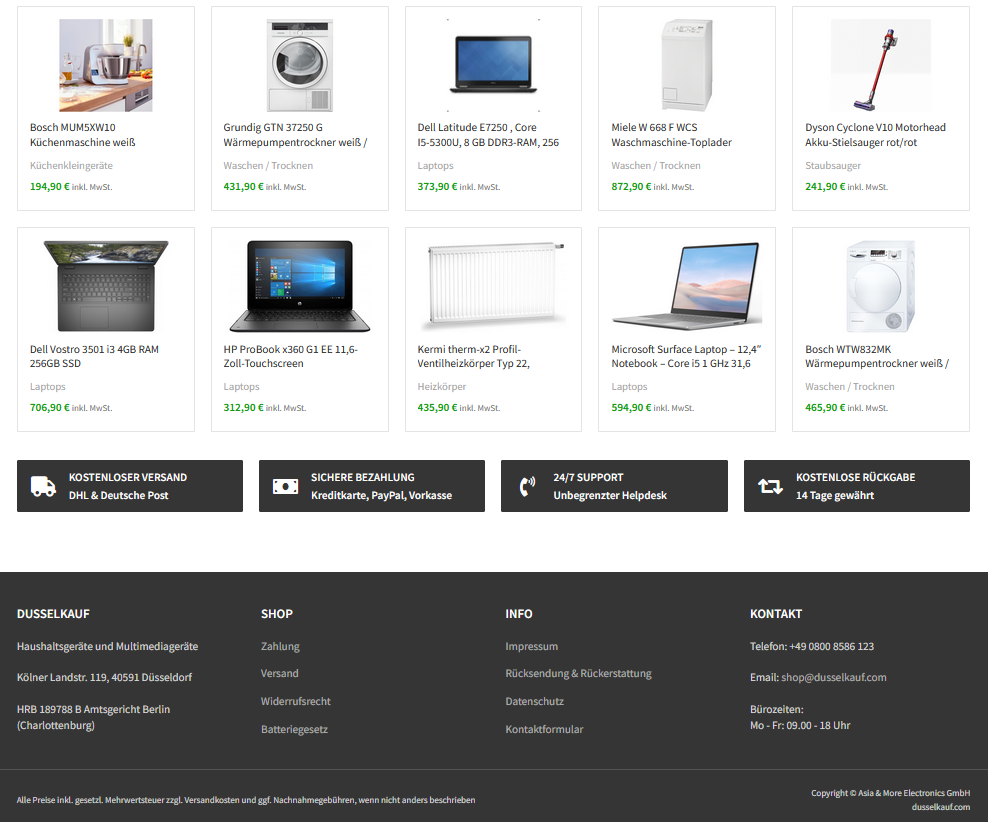988x822 pixels.
Task: Click the banknote icon for secure payment
Action: [x=285, y=486]
